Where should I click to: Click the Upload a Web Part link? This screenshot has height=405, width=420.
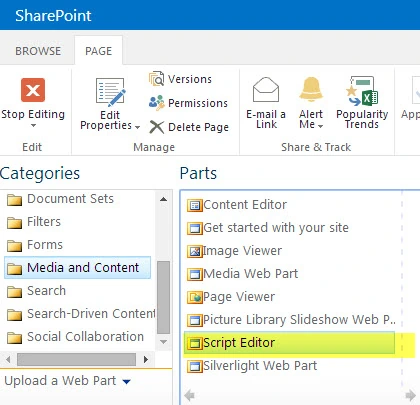60,381
